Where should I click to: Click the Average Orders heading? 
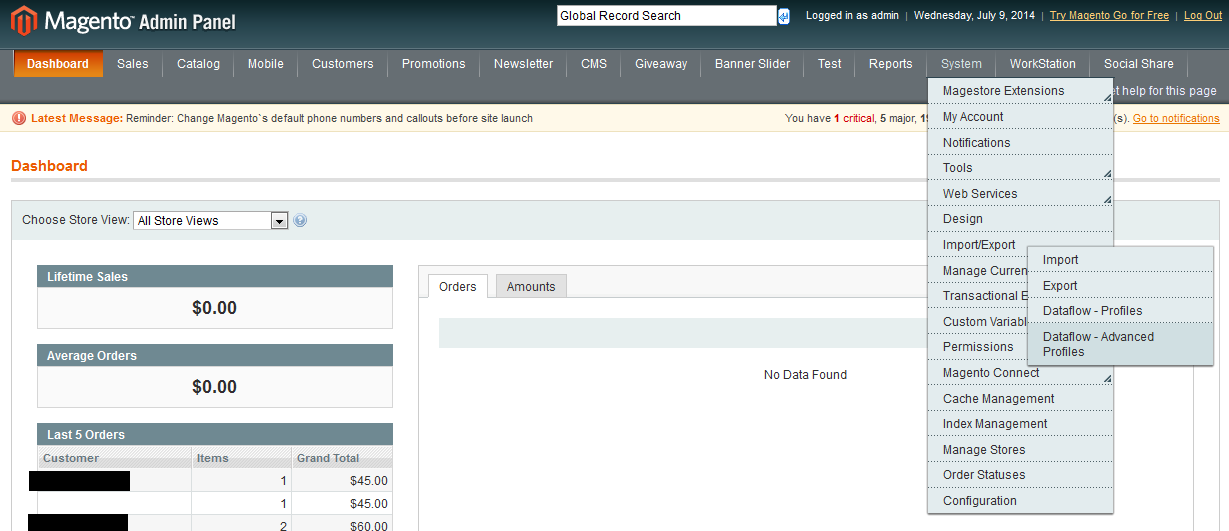pos(215,356)
